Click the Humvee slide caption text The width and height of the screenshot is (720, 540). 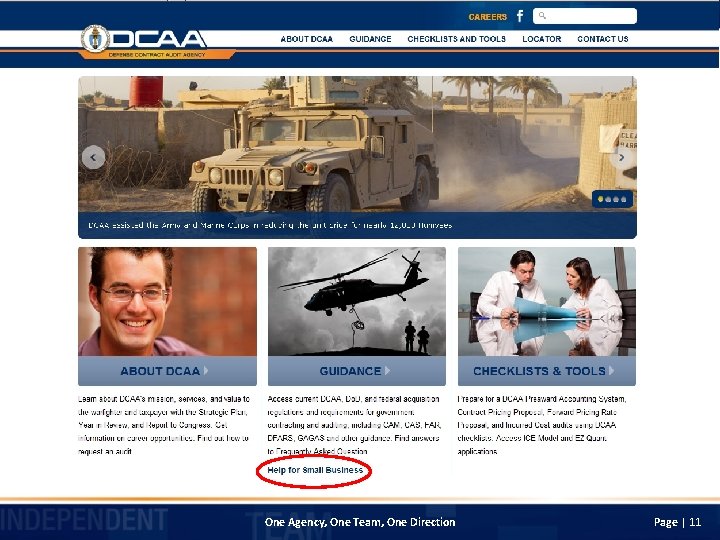click(x=270, y=225)
